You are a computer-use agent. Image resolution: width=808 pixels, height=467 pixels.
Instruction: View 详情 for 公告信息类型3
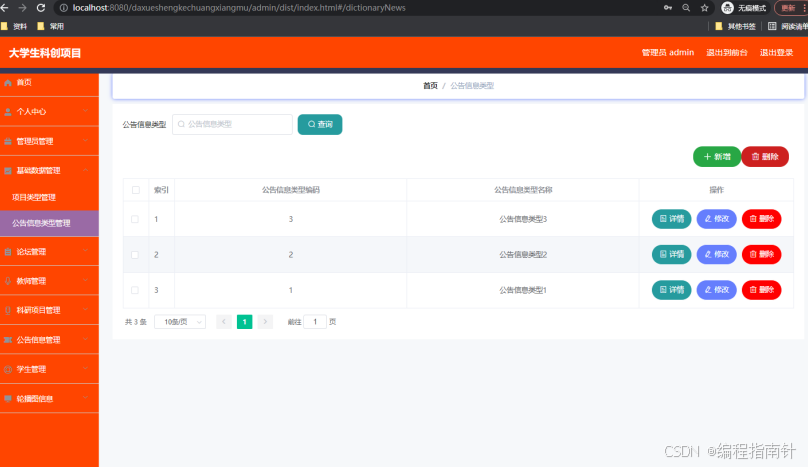[x=671, y=219]
